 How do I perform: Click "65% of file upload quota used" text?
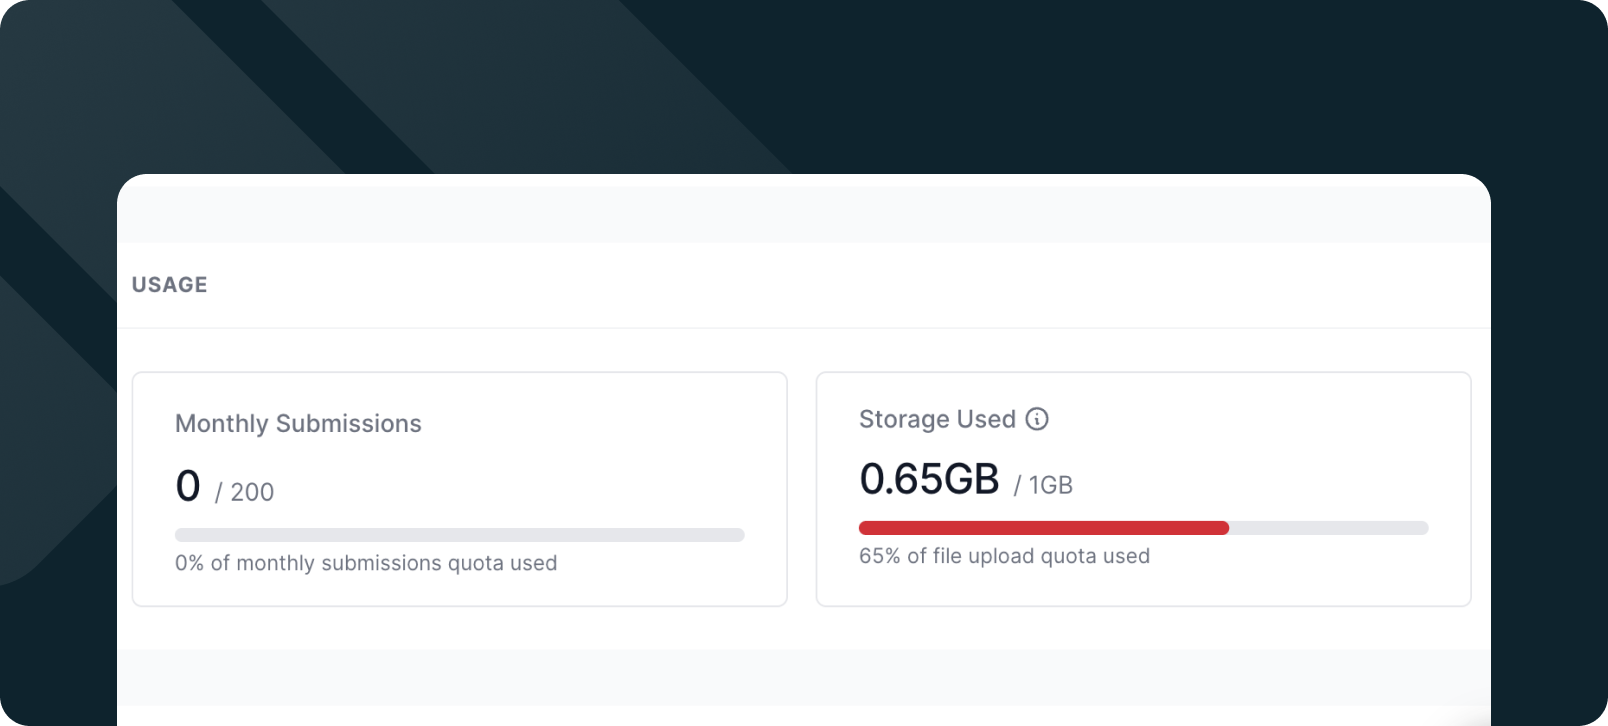point(1004,556)
